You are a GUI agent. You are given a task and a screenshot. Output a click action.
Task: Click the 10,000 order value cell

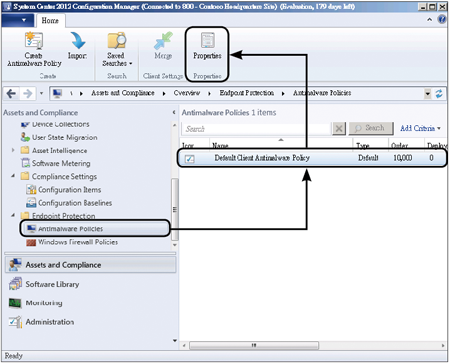(x=403, y=158)
